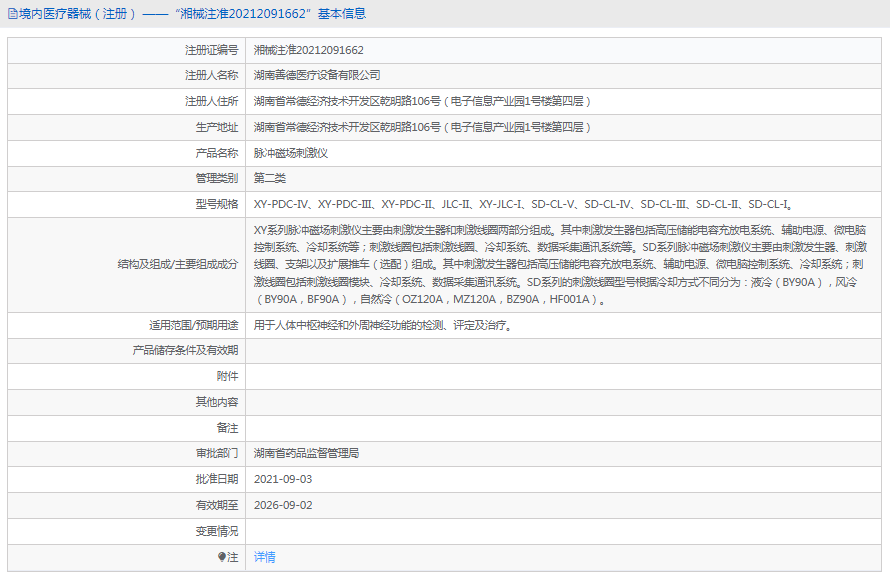Screen dimensions: 890x580
Task: Click the 变更情况 label
Action: tap(217, 531)
